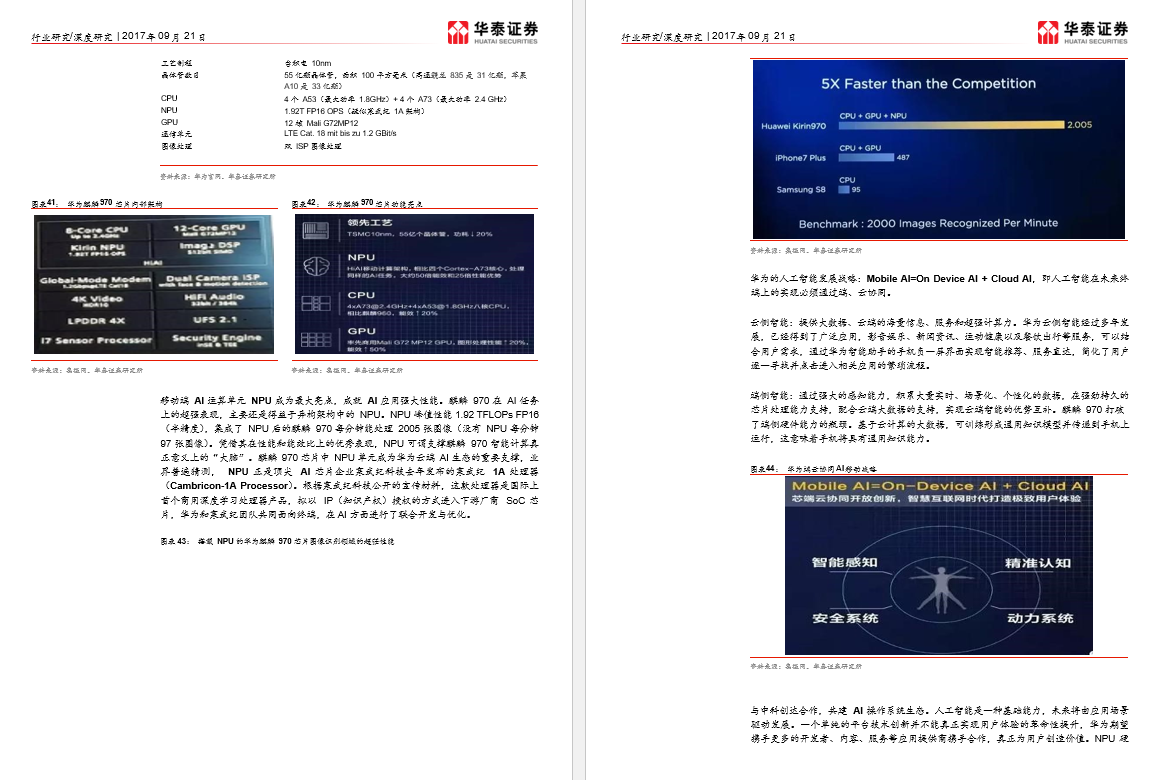Click the grid icon beside GPU in figure 42
Image resolution: width=1159 pixels, height=780 pixels.
[316, 339]
